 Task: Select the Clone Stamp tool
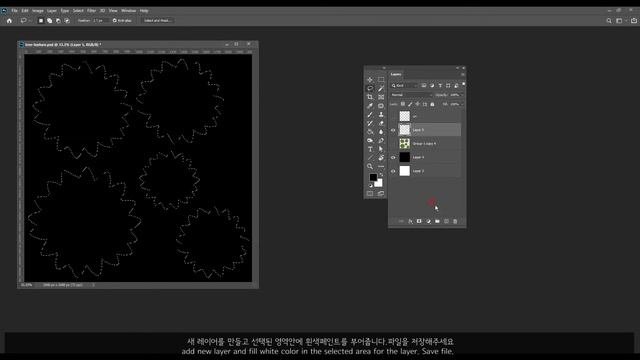click(x=381, y=115)
